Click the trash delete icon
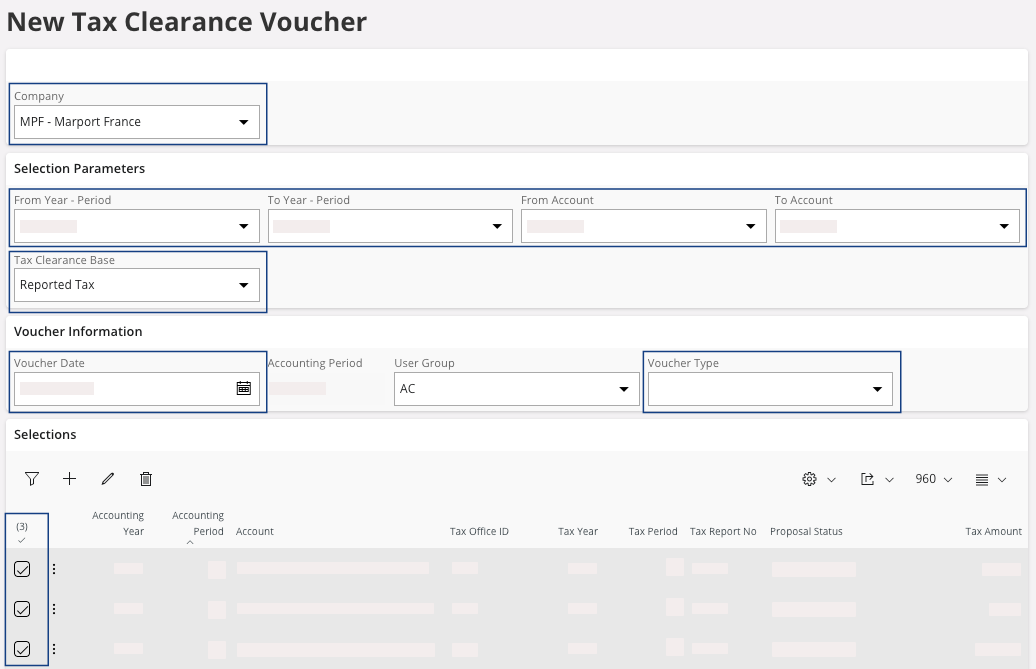Screen dimensions: 1036x669 click(x=146, y=479)
